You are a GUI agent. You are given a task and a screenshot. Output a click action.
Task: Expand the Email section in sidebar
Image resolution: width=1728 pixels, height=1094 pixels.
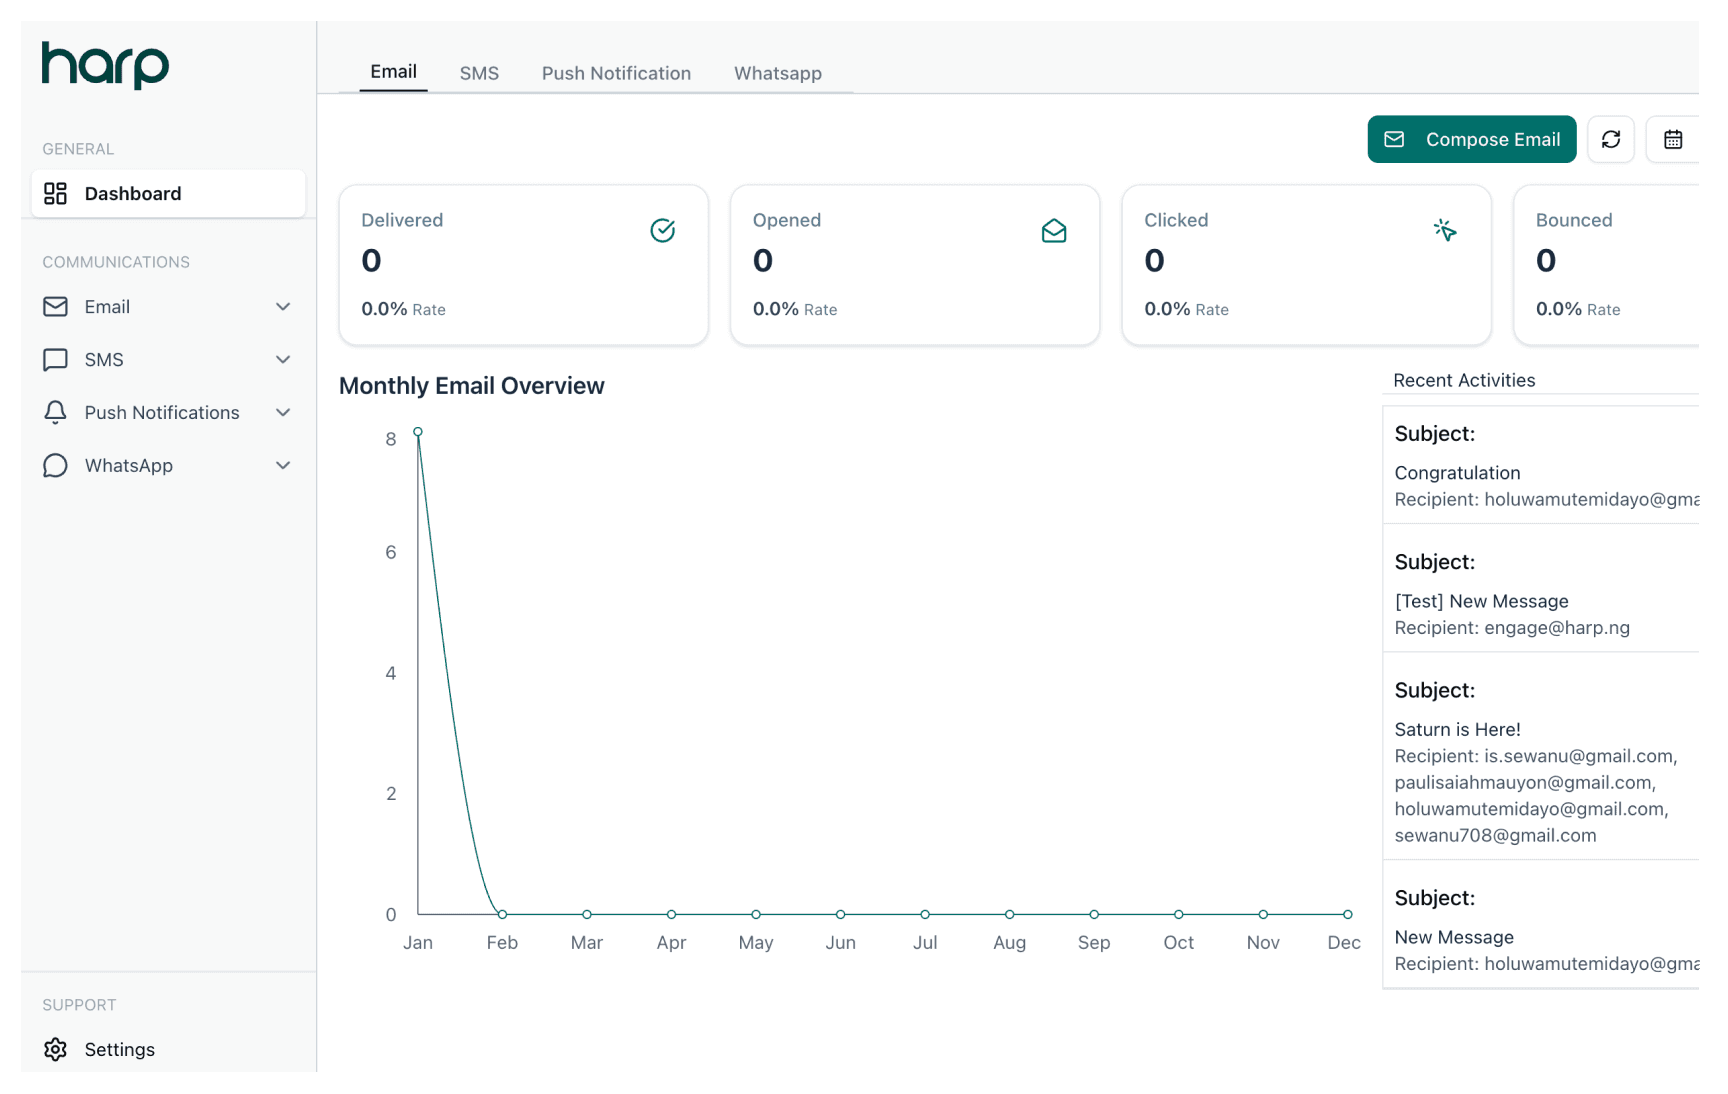283,306
